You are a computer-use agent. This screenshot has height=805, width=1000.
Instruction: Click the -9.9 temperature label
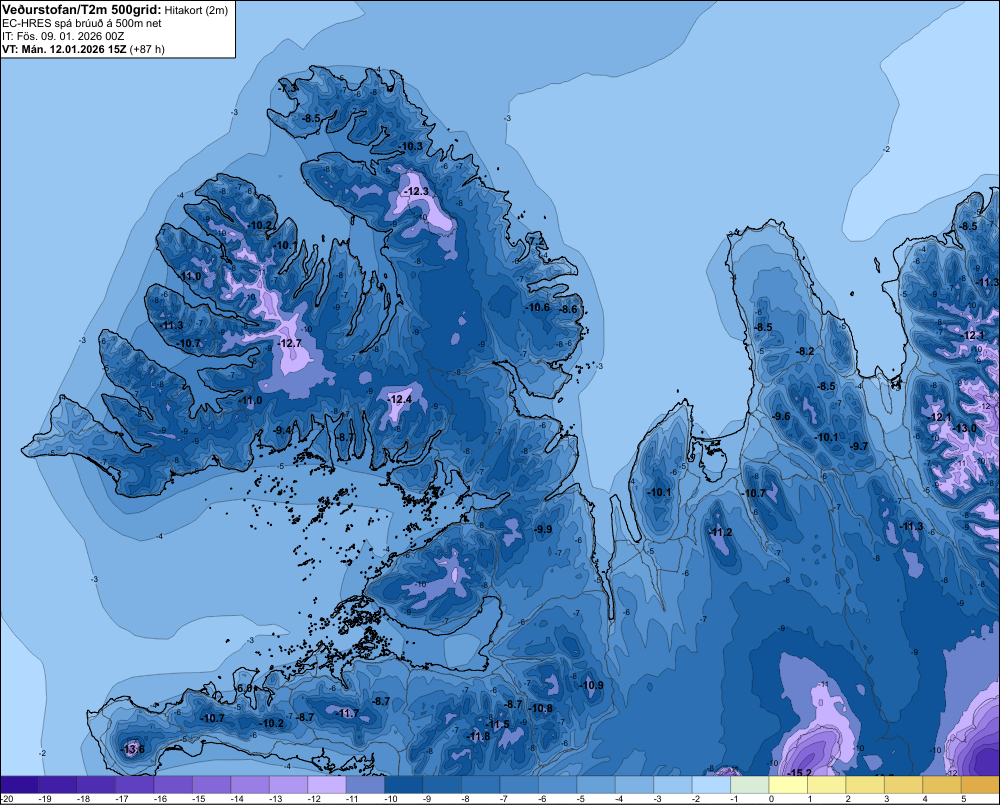tap(543, 529)
